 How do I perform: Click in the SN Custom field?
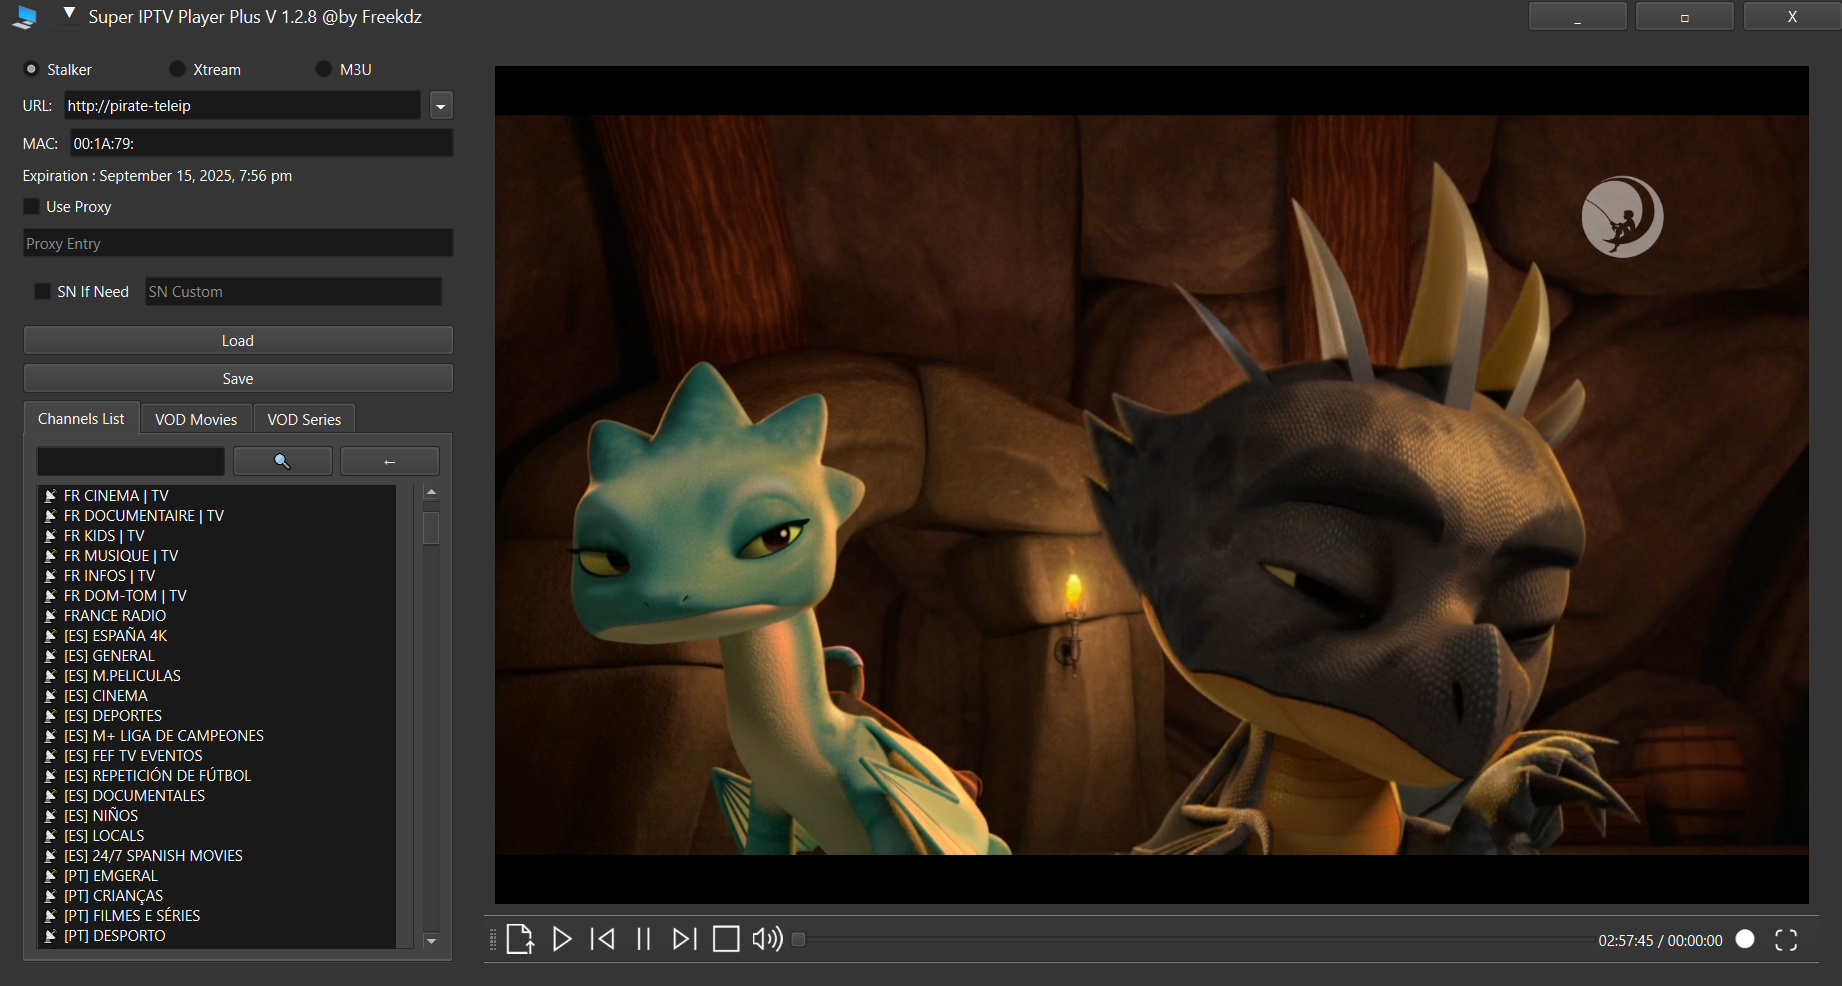[293, 291]
